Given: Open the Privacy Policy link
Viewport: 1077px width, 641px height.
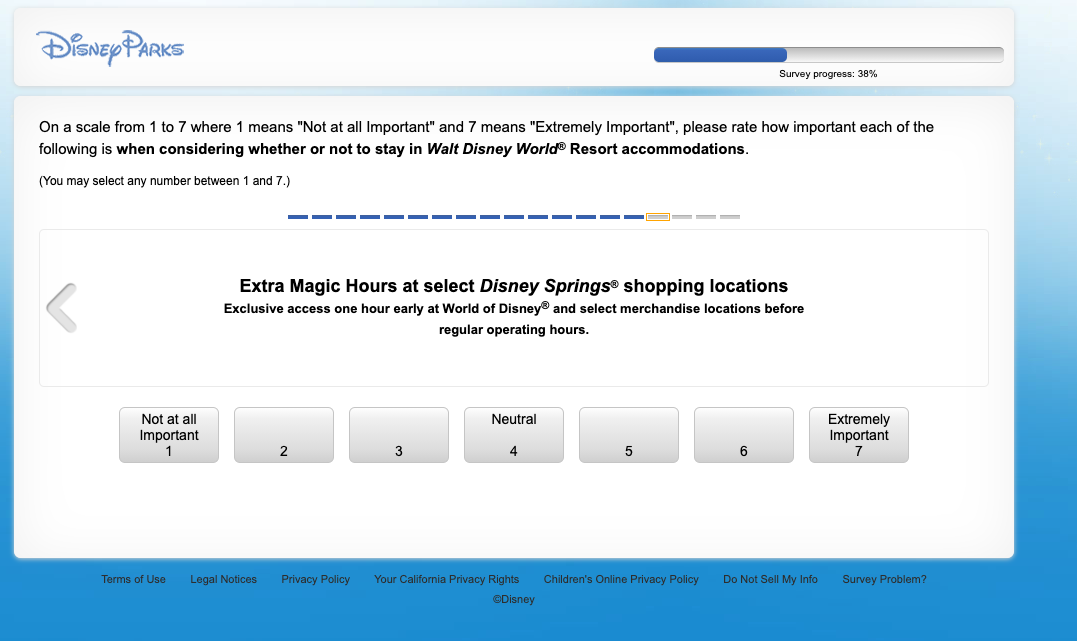Looking at the screenshot, I should tap(315, 579).
